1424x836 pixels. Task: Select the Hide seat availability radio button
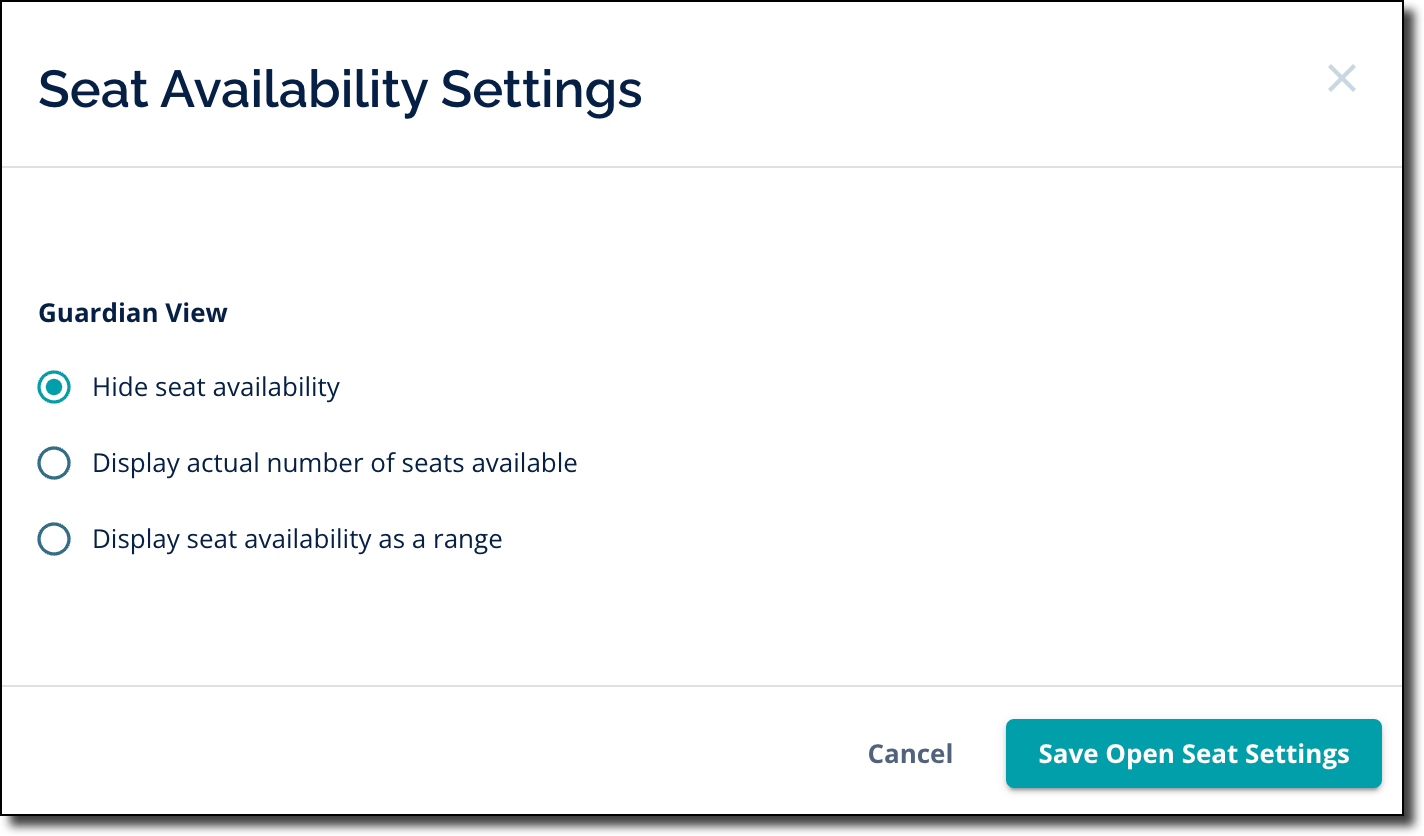(54, 387)
